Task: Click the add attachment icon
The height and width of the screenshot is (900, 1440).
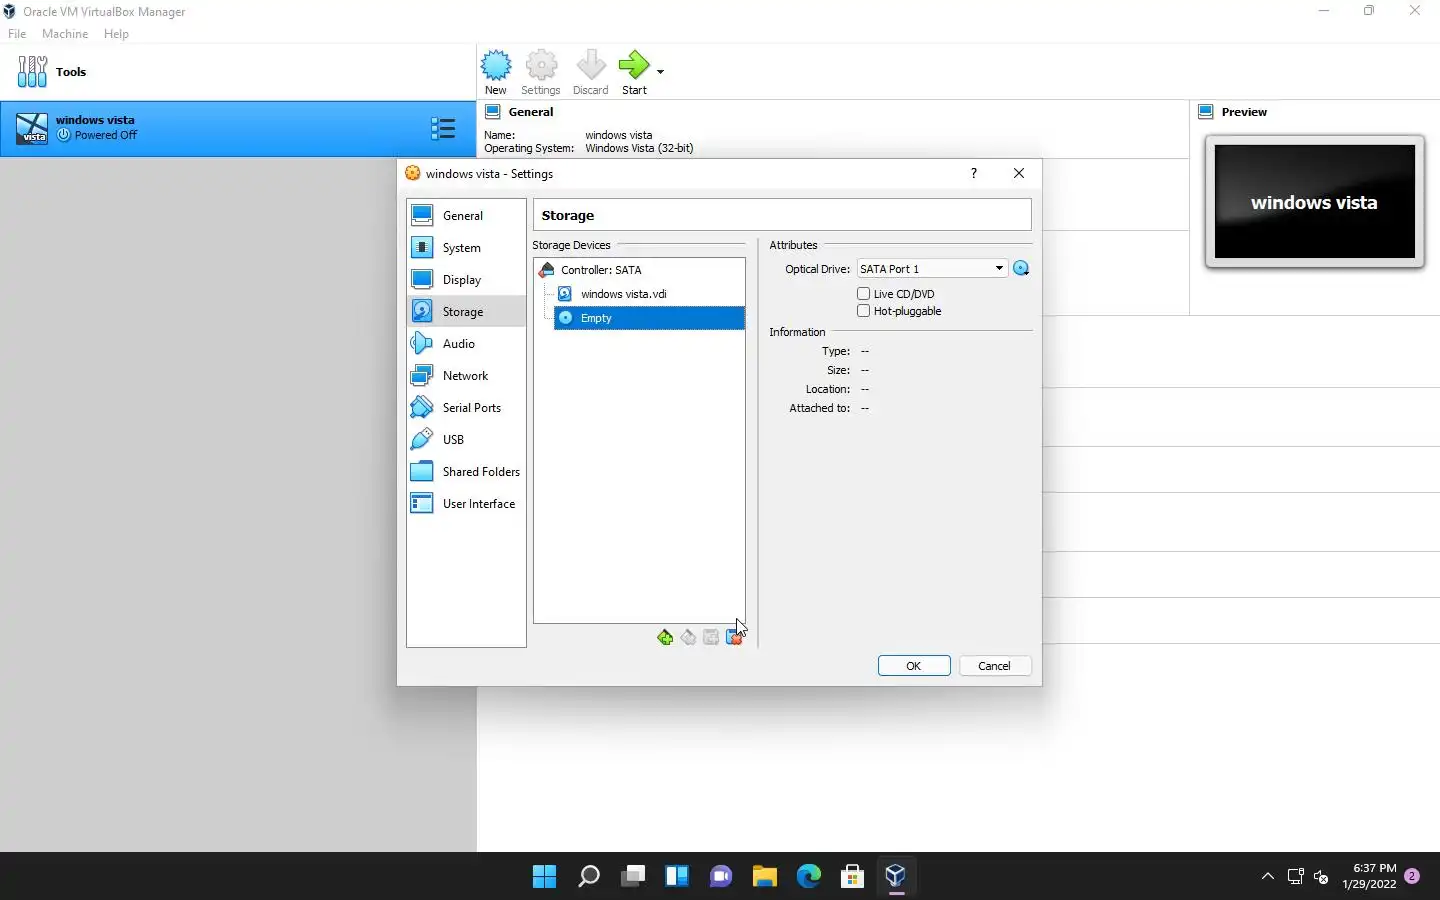Action: tap(711, 638)
